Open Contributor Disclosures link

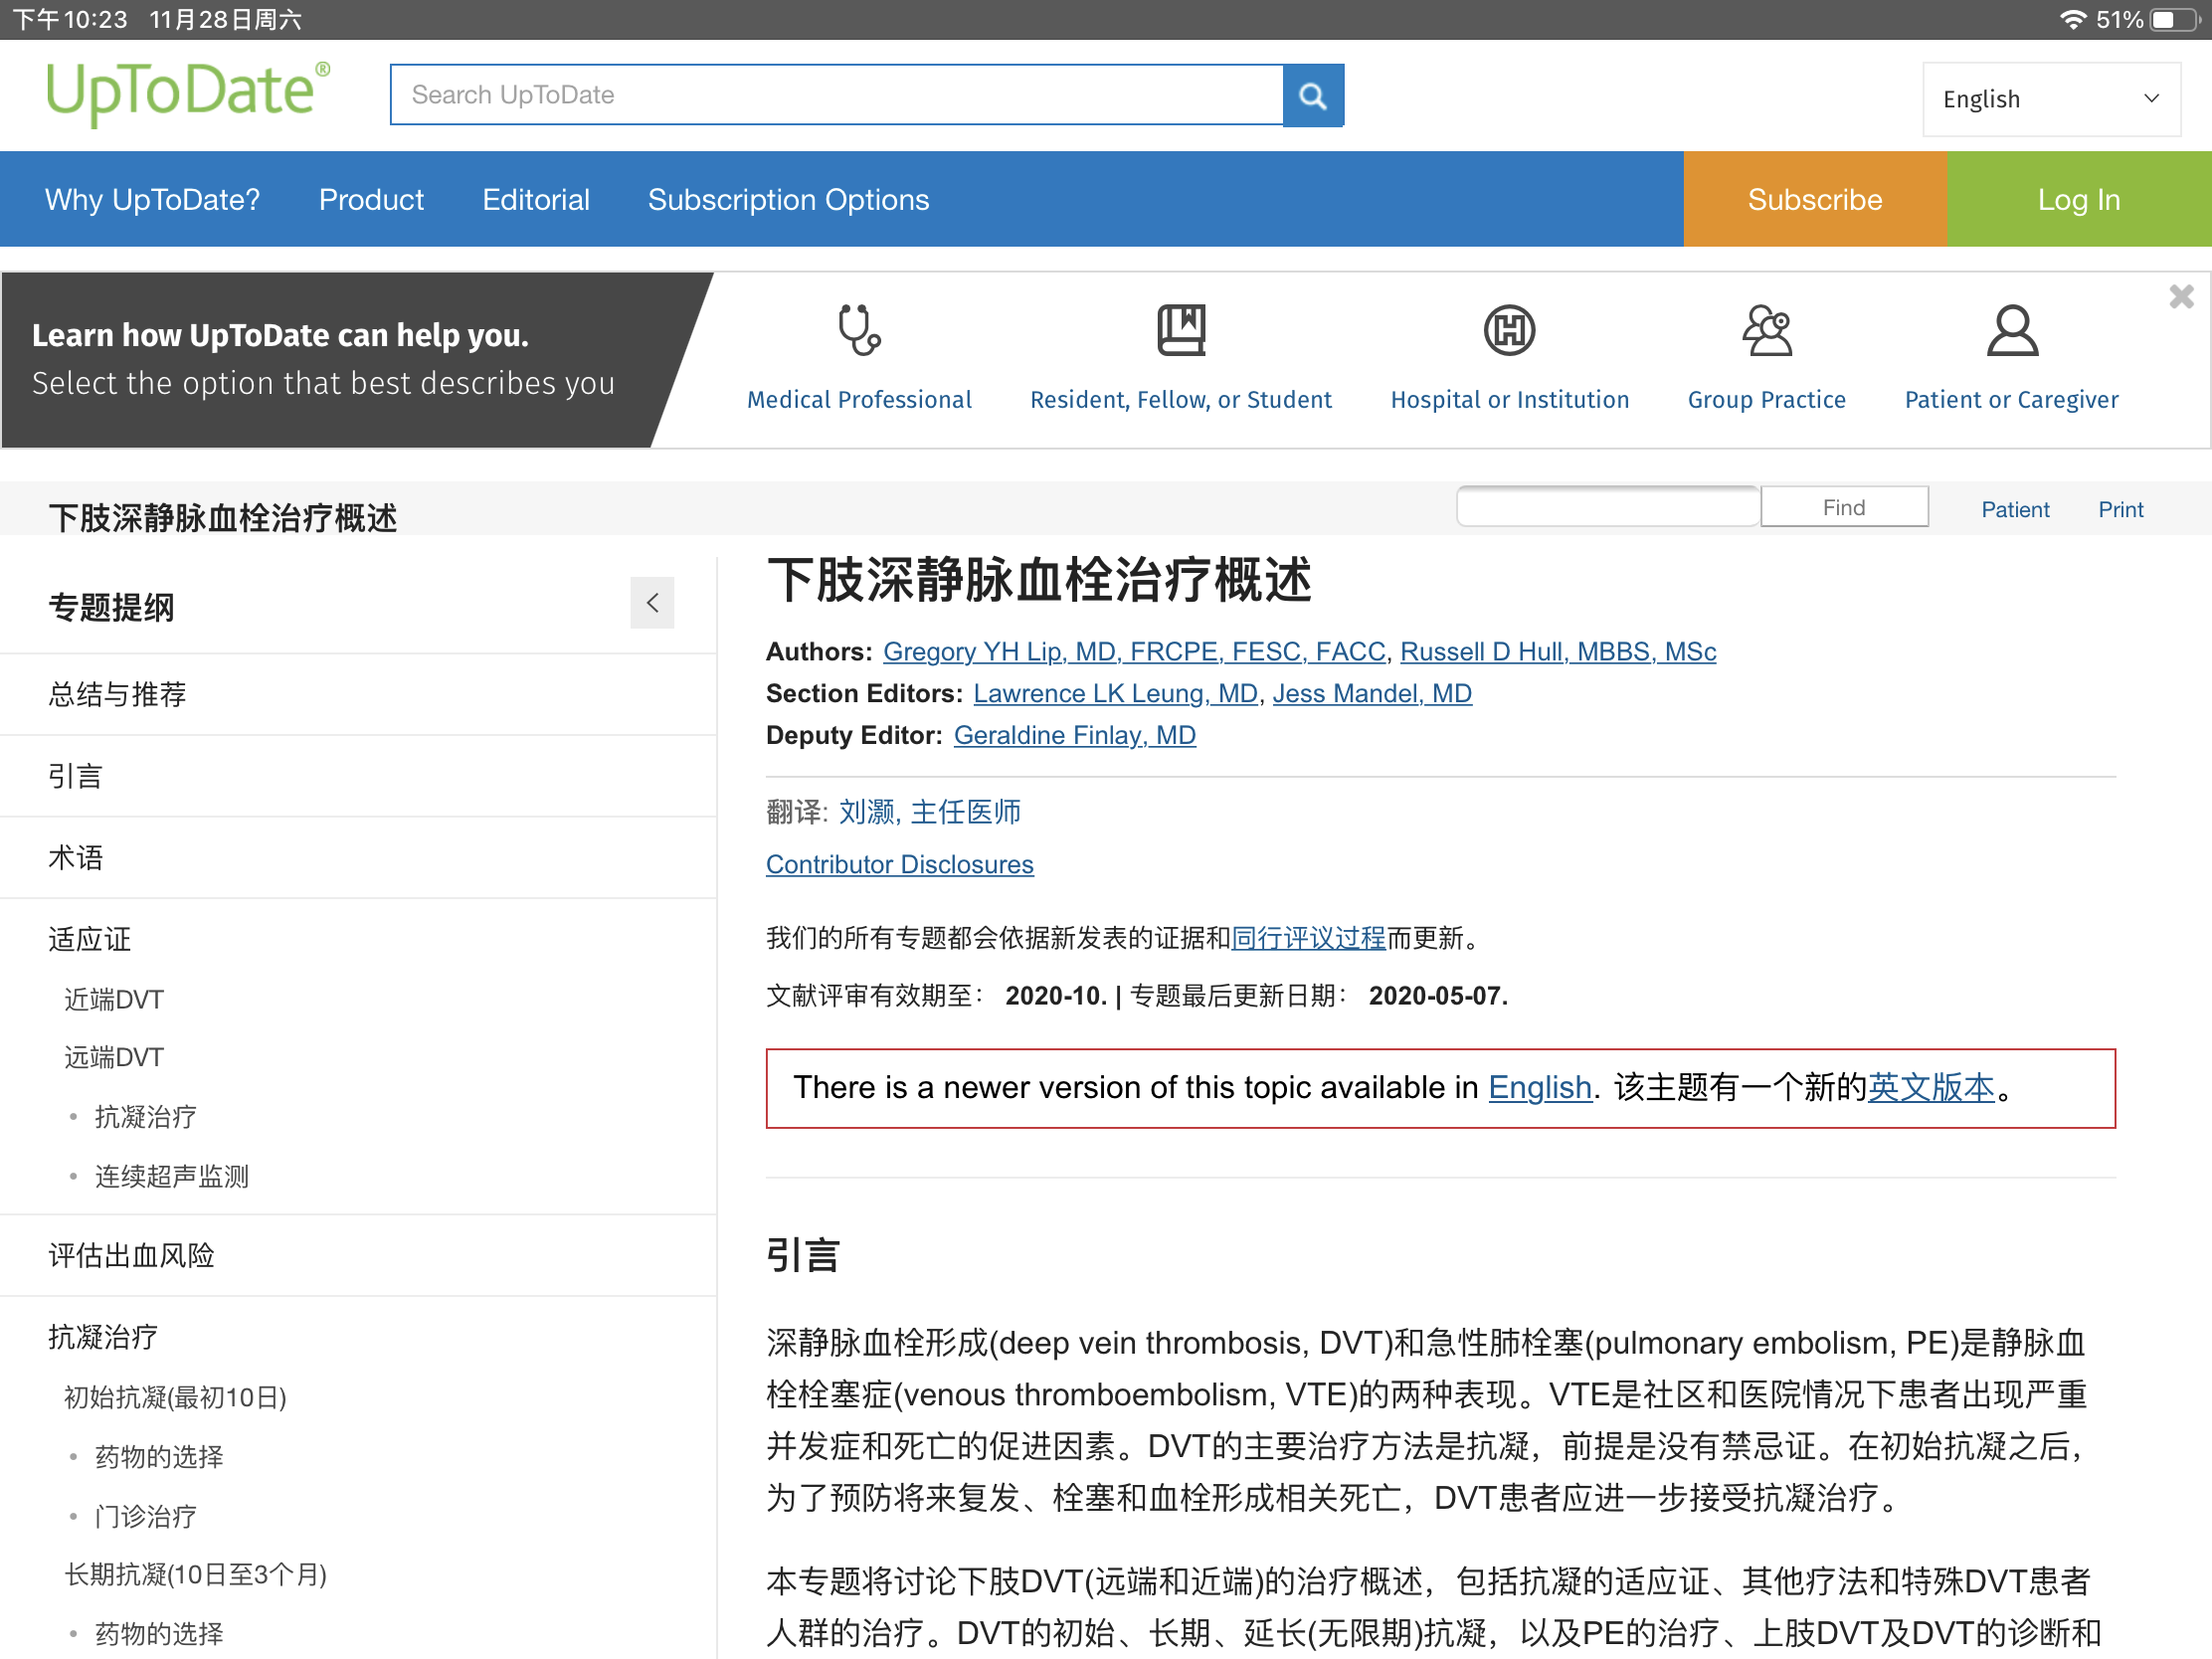tap(899, 865)
